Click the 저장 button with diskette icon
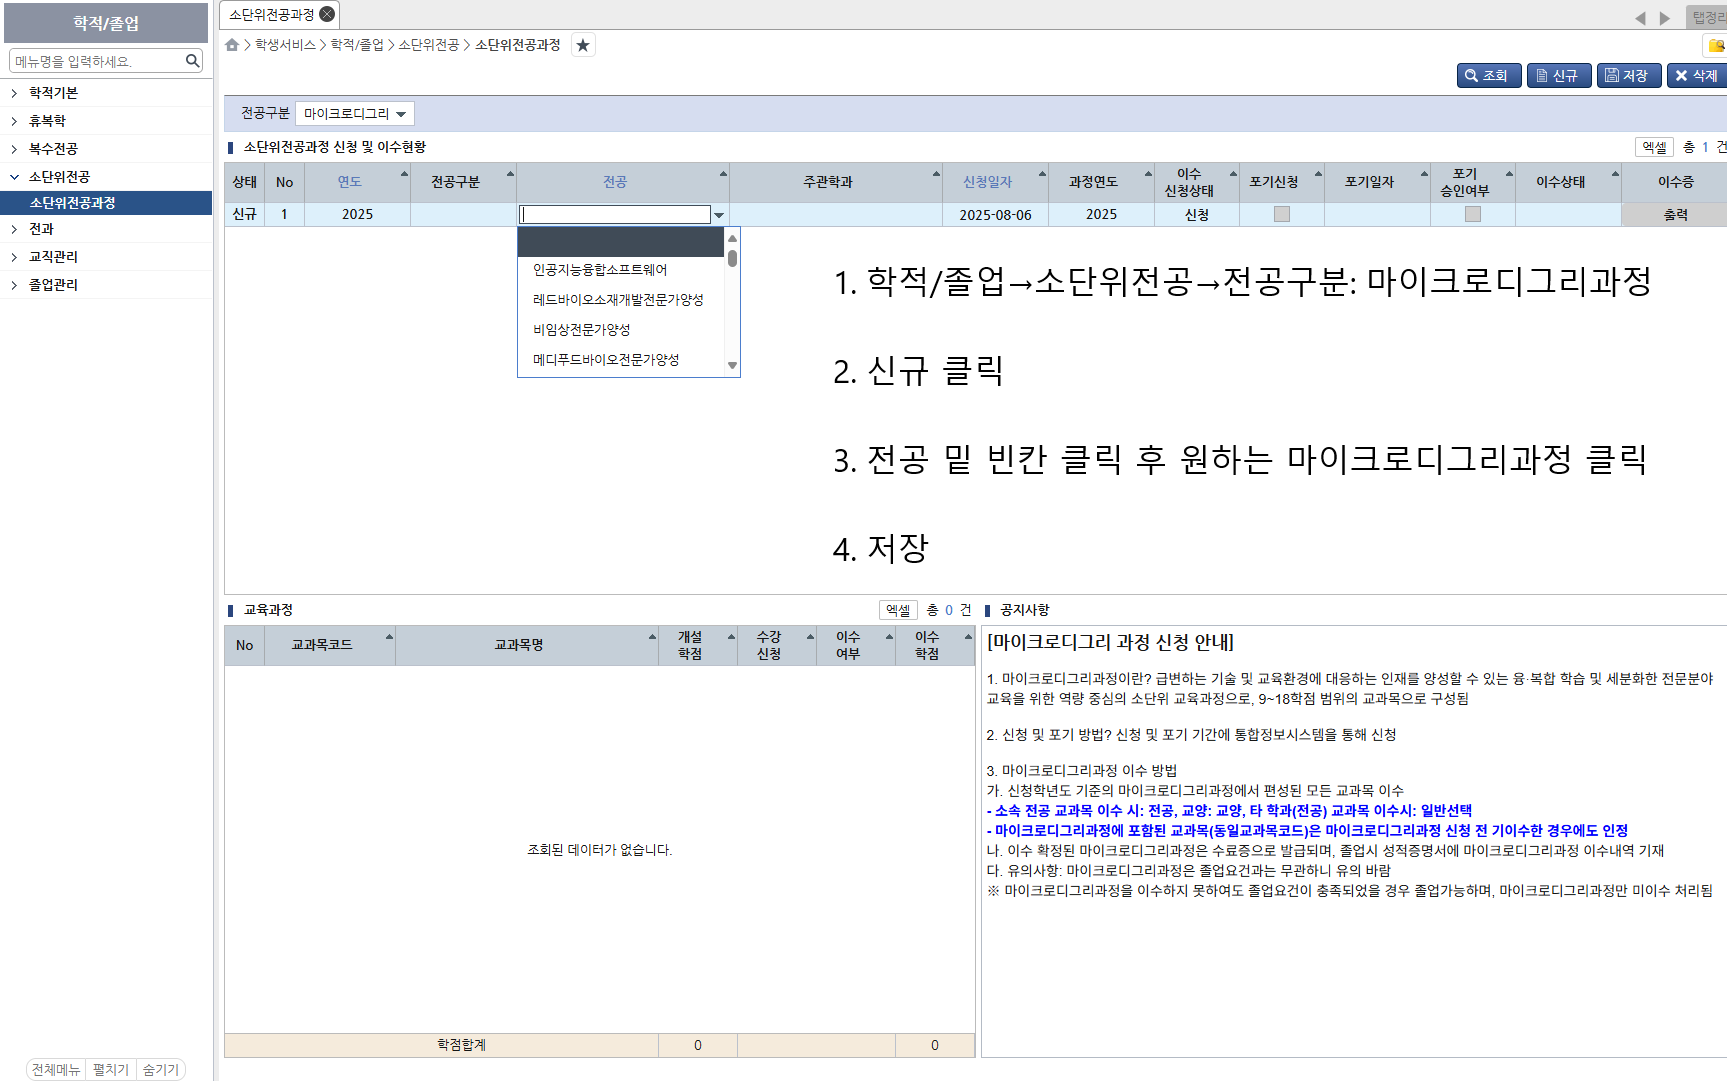Viewport: 1727px width, 1081px height. (1628, 75)
